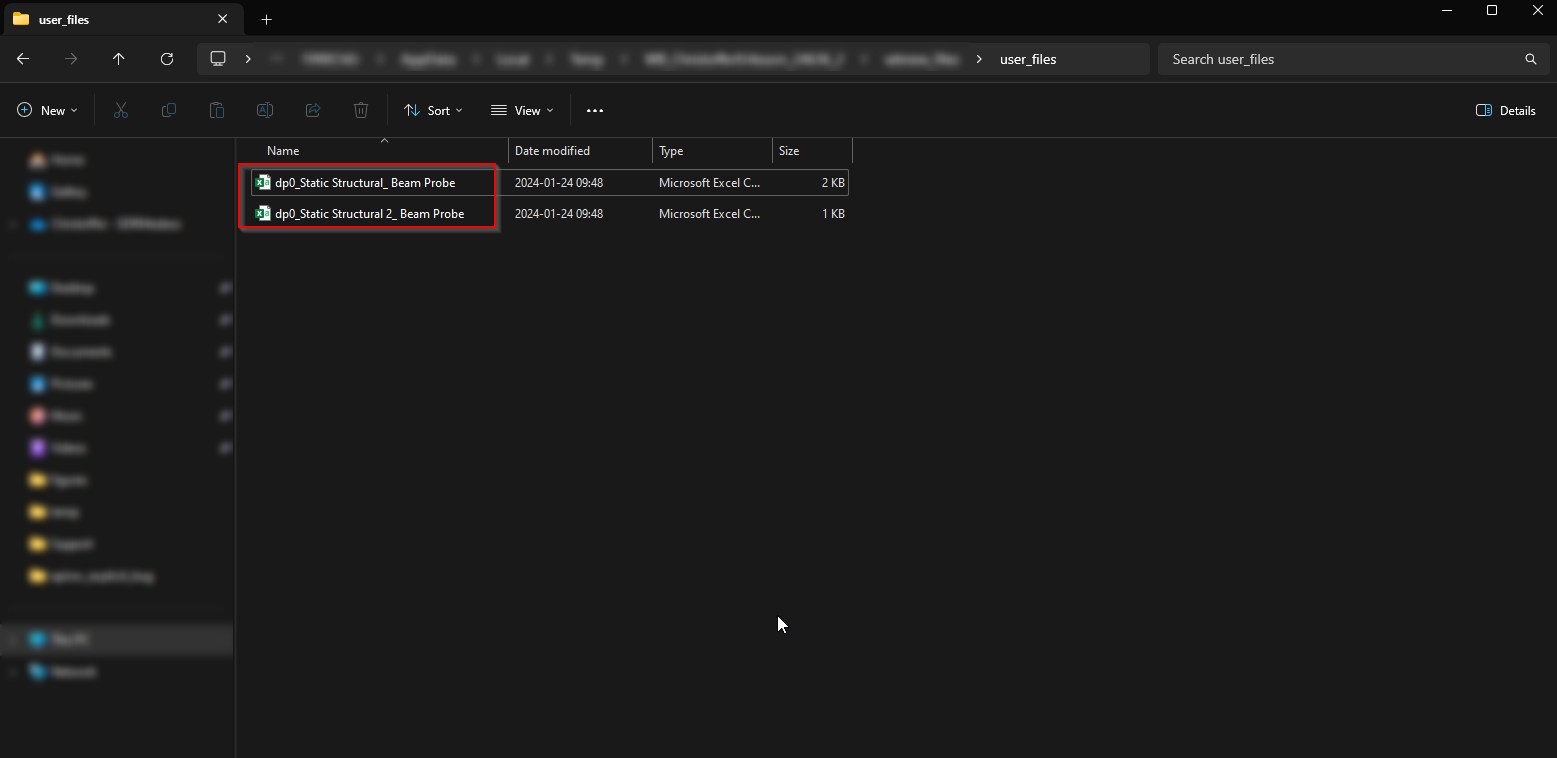Maximize the File Explorer window
Viewport: 1557px width, 758px height.
coord(1491,10)
